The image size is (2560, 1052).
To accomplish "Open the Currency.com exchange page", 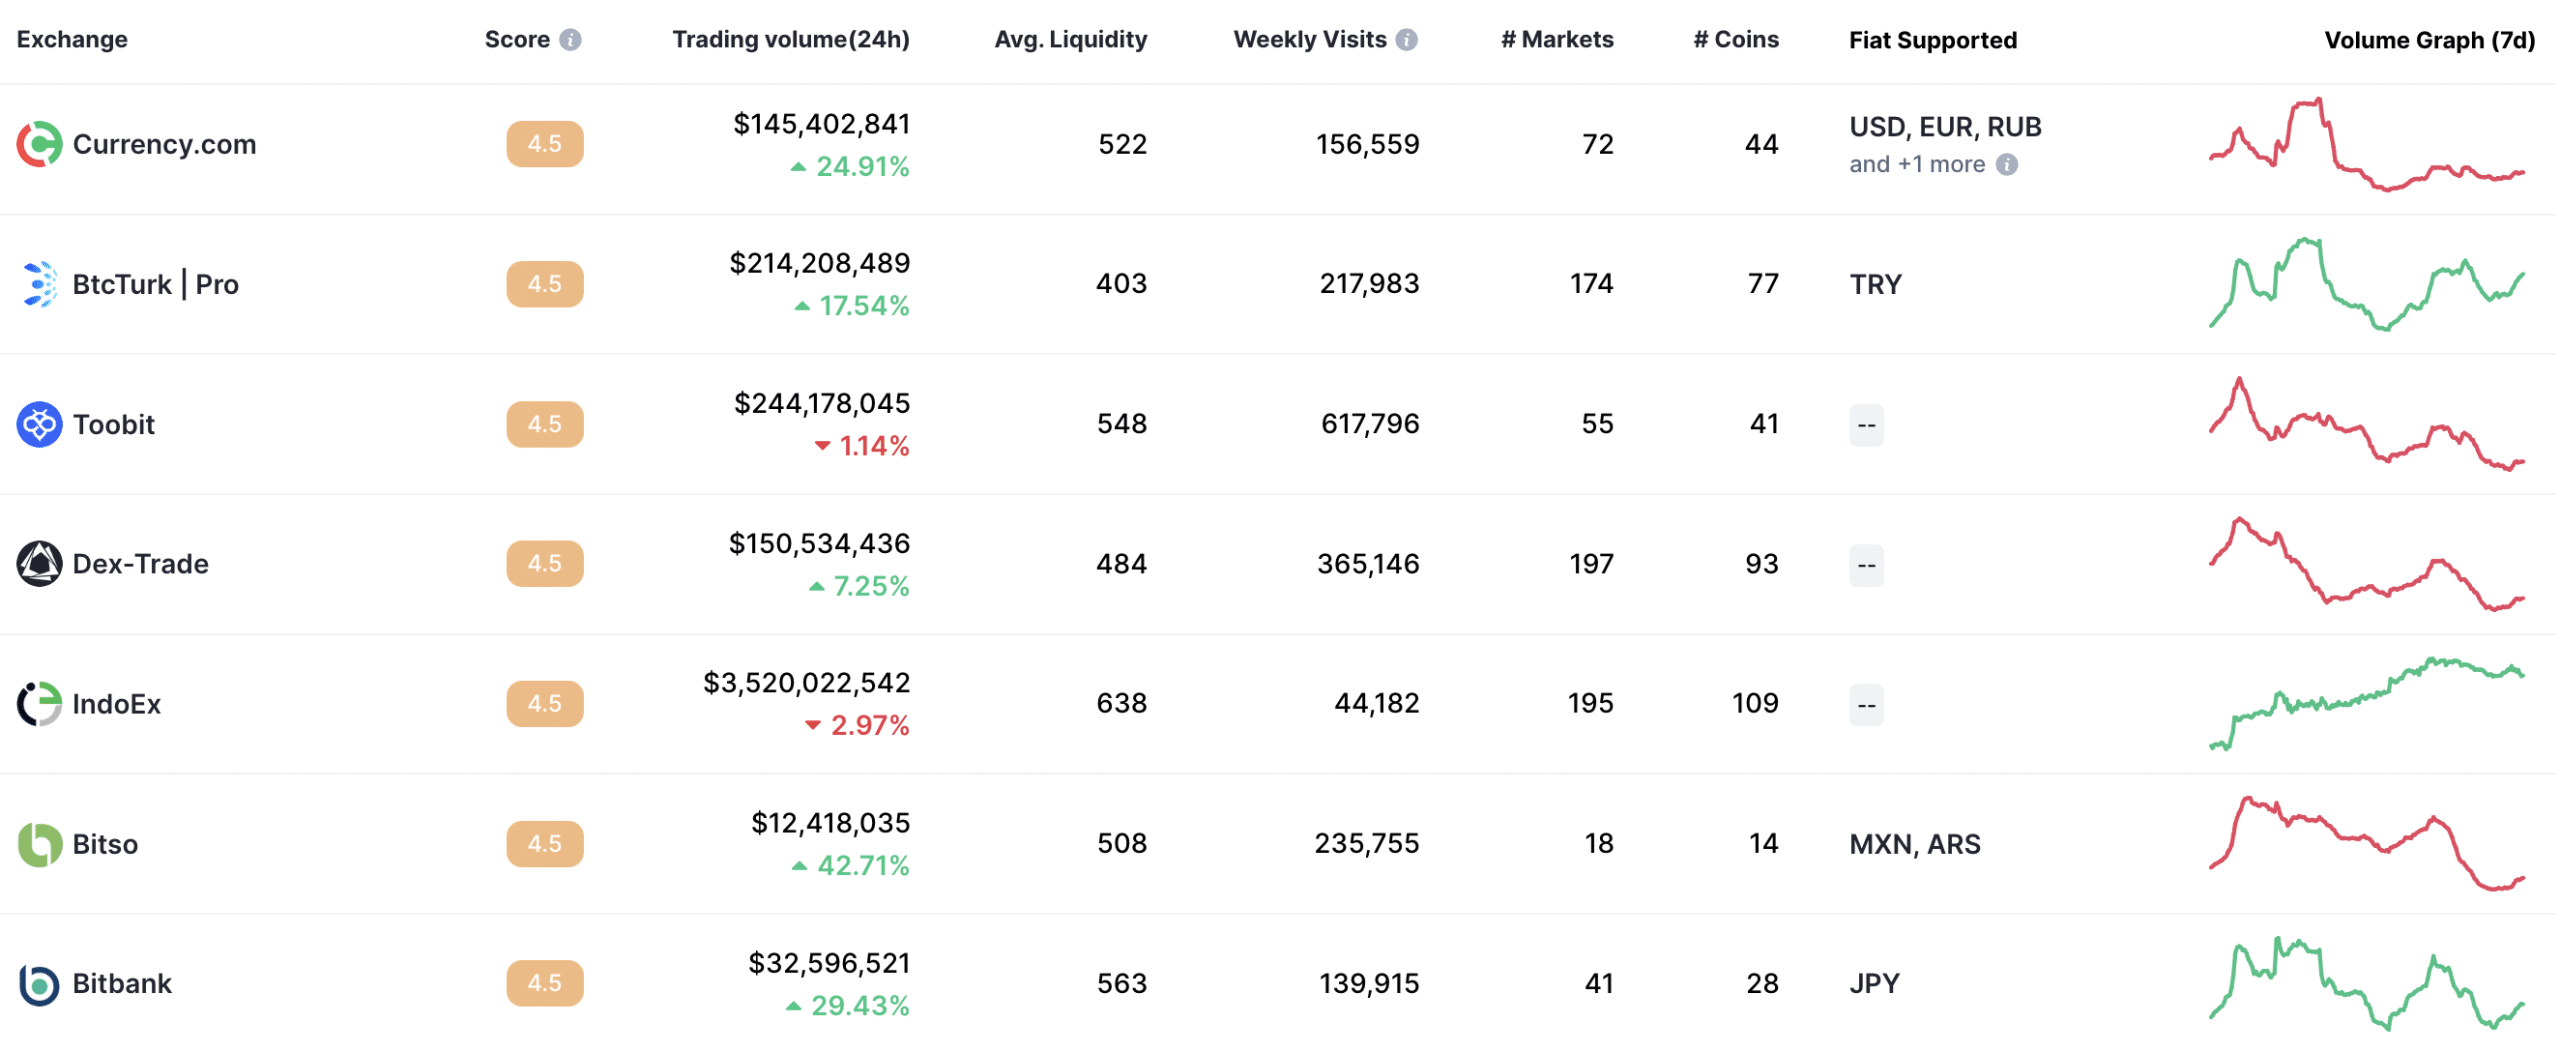I will (164, 144).
